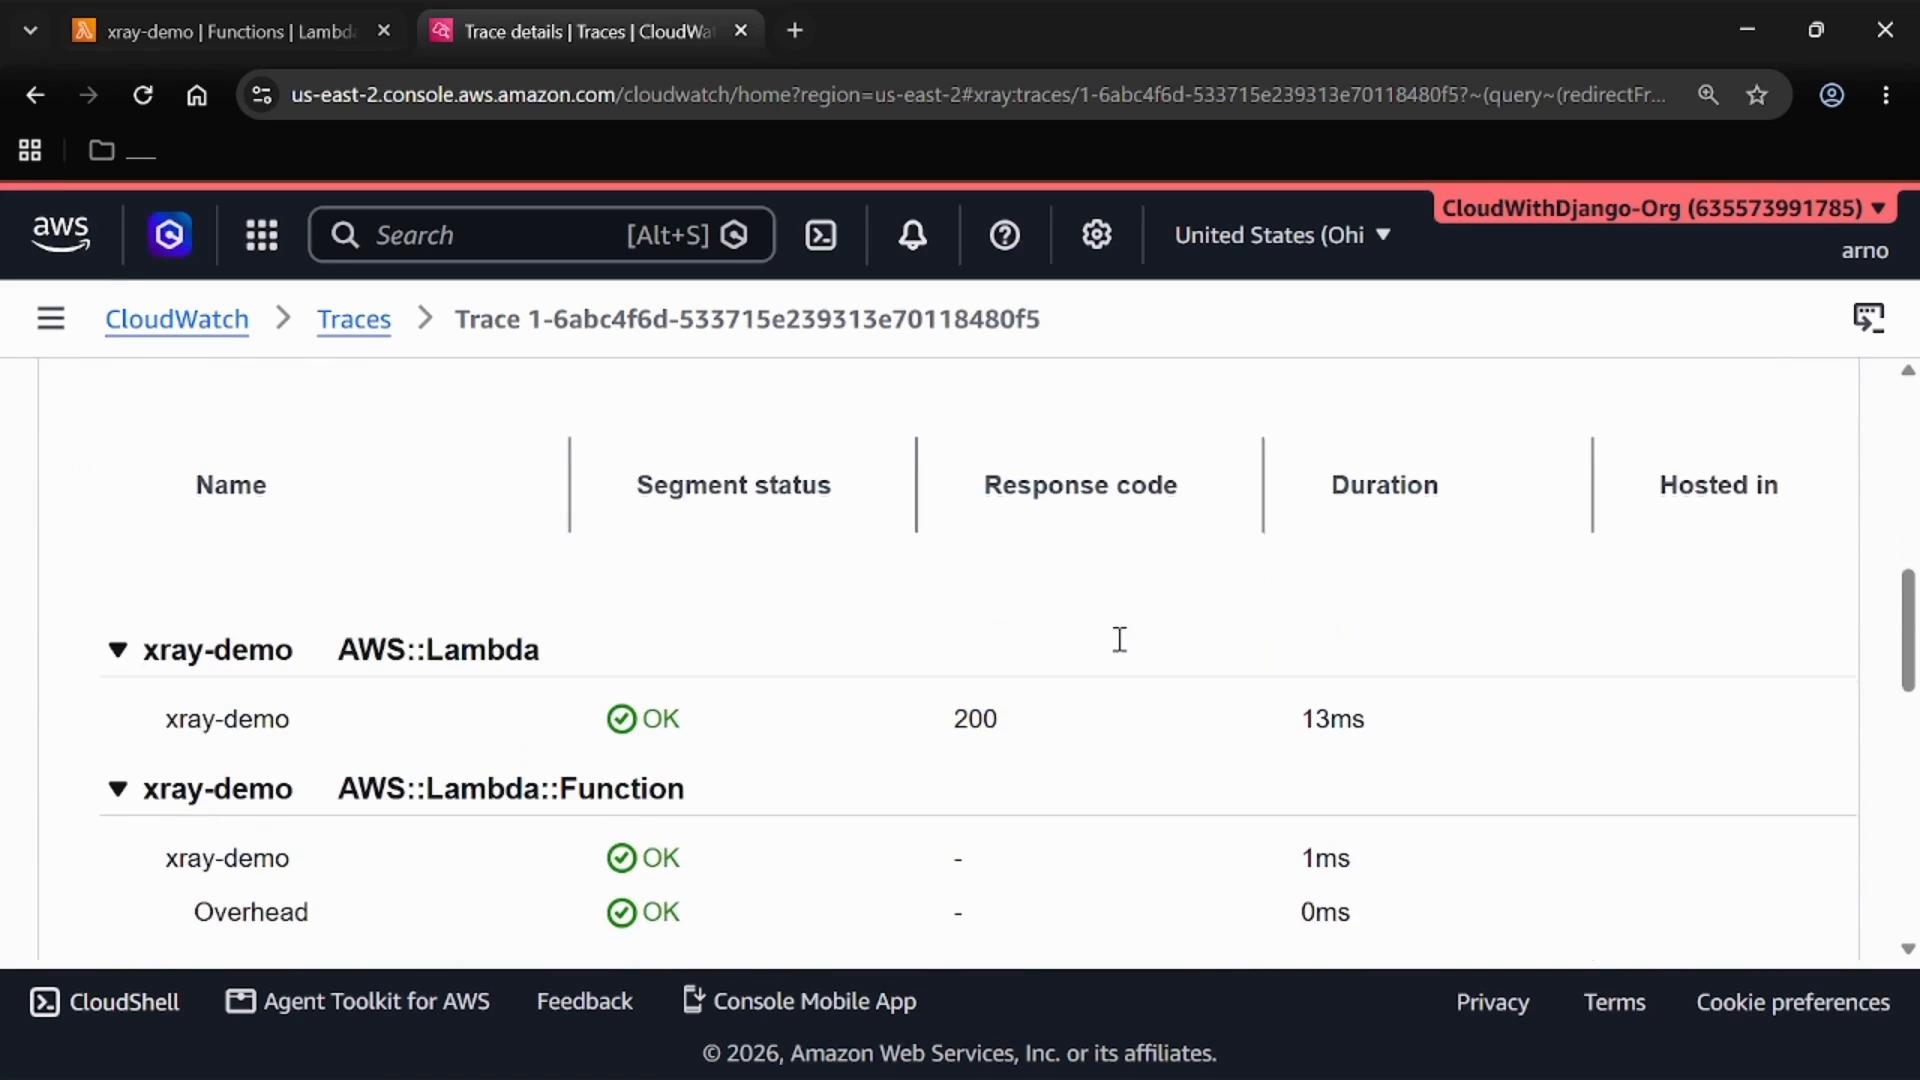This screenshot has width=1920, height=1080.
Task: Click the browser back arrow
Action: (x=35, y=95)
